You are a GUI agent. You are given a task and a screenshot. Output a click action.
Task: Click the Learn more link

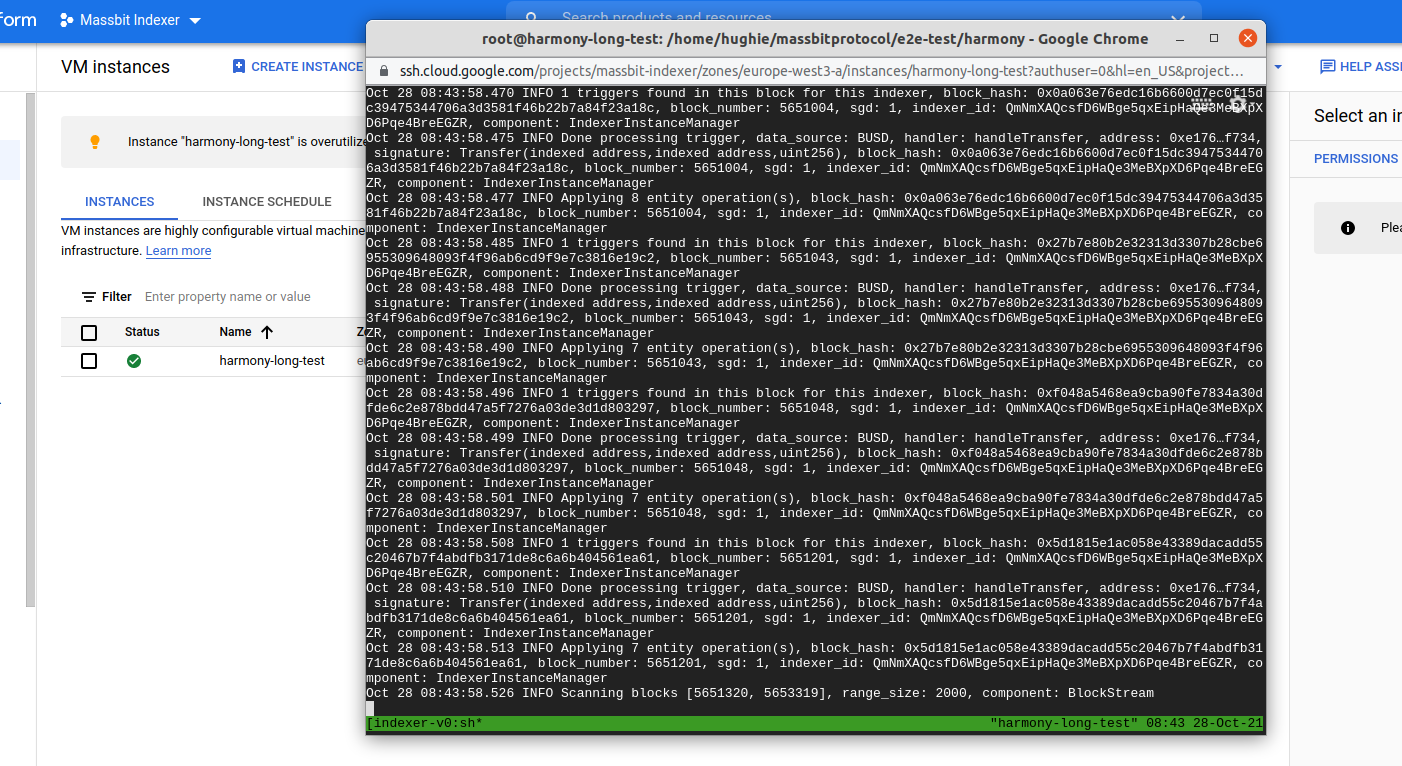pyautogui.click(x=178, y=251)
